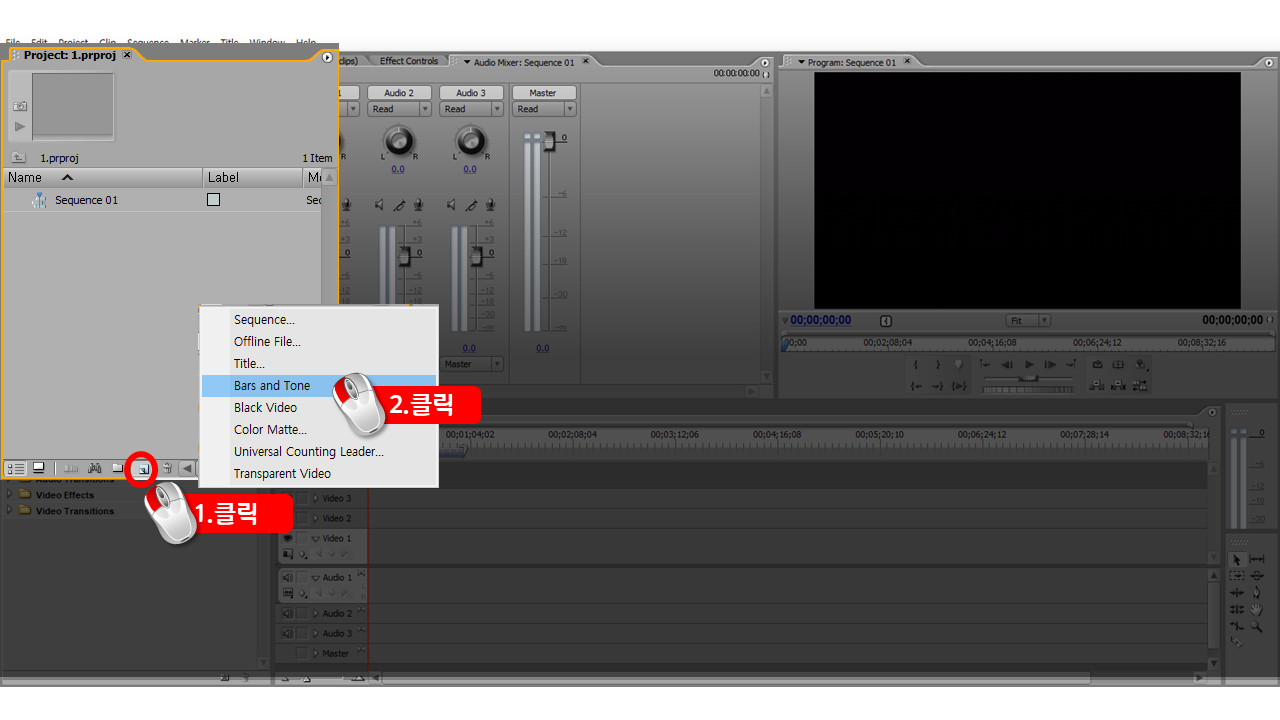
Task: Click Audio 2 pan knob
Action: [399, 141]
